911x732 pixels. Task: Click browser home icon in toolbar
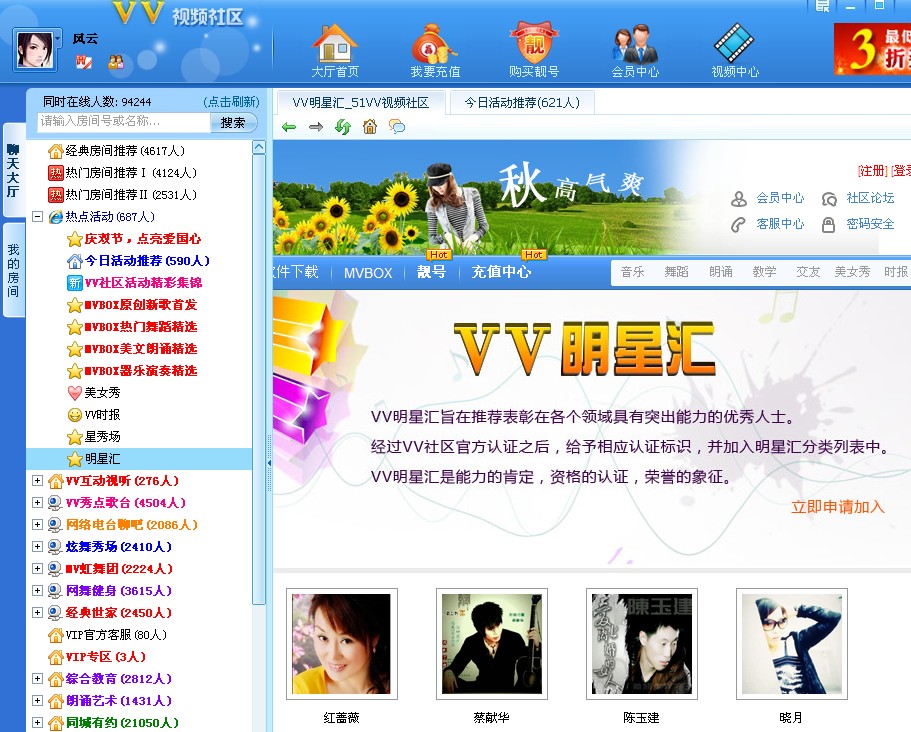tap(370, 127)
